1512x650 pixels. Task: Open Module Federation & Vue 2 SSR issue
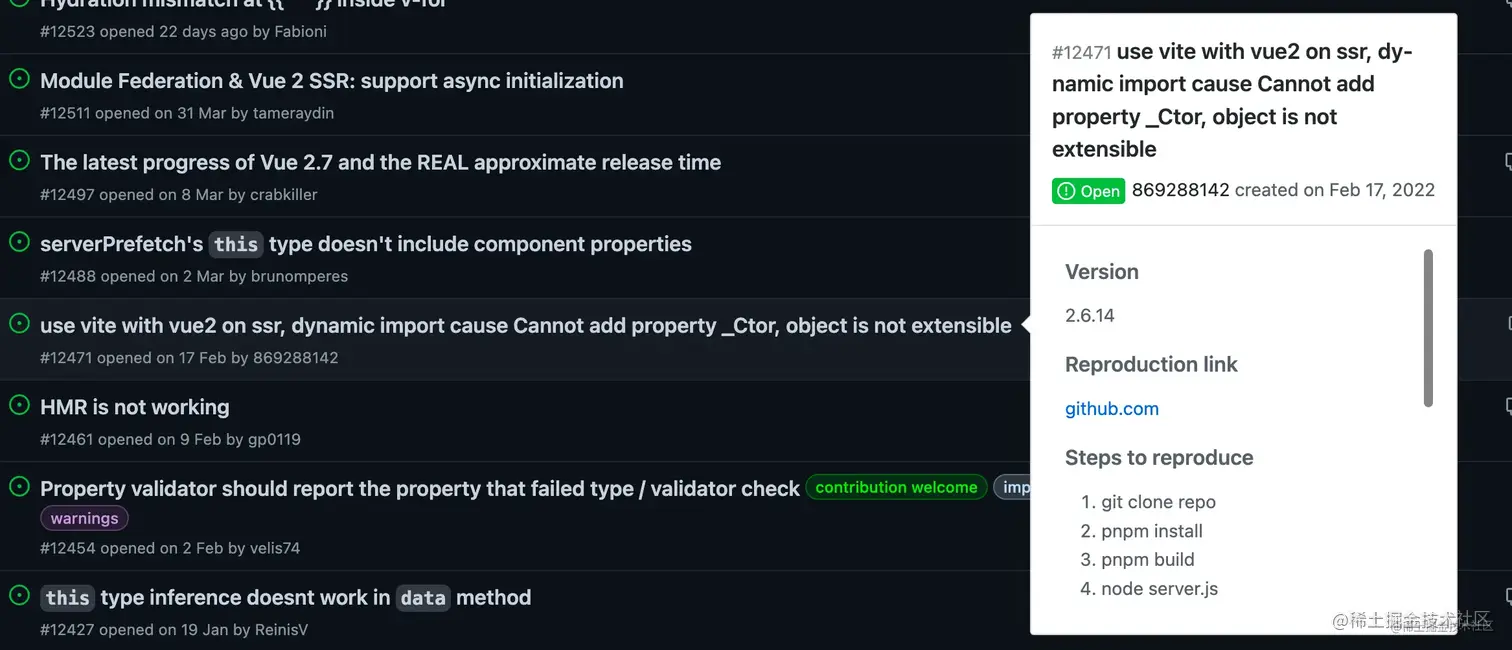tap(332, 81)
